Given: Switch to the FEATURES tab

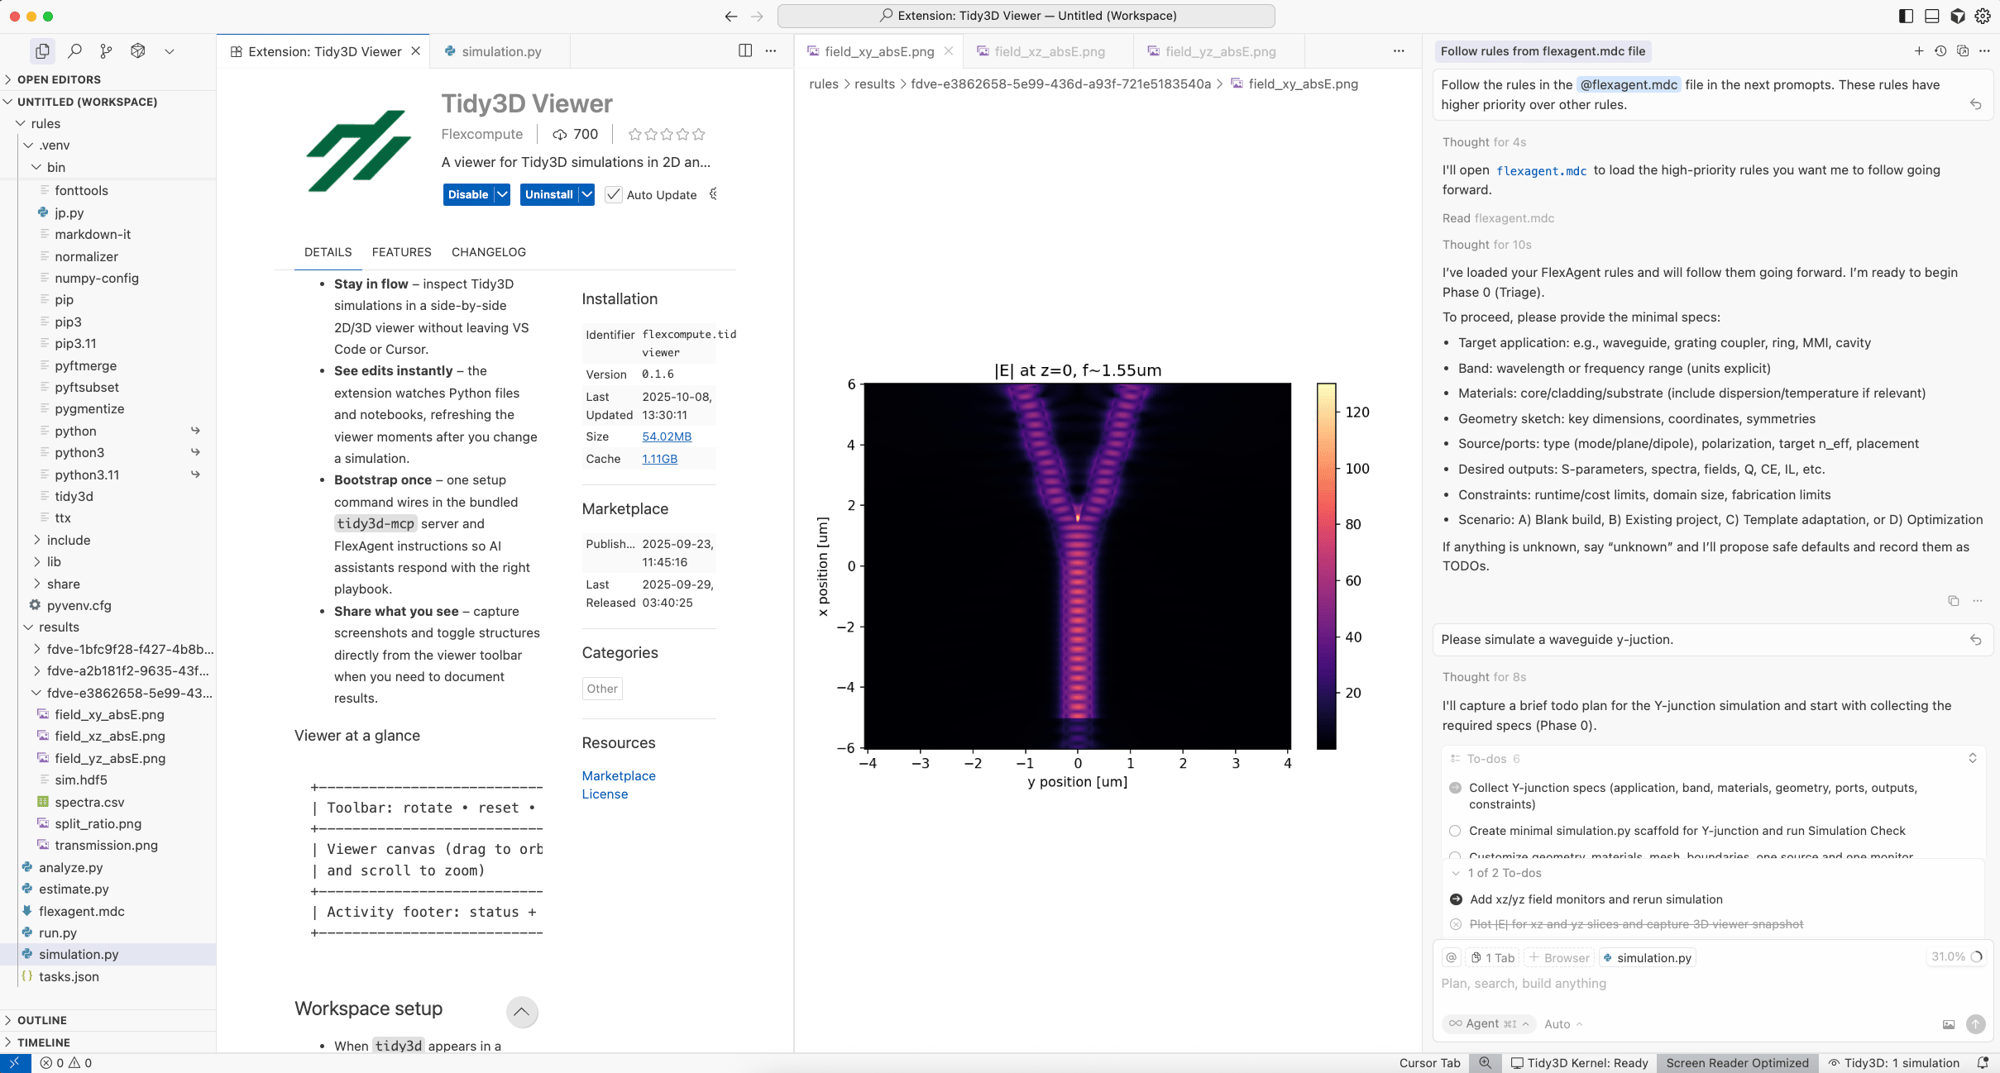Looking at the screenshot, I should (x=401, y=252).
